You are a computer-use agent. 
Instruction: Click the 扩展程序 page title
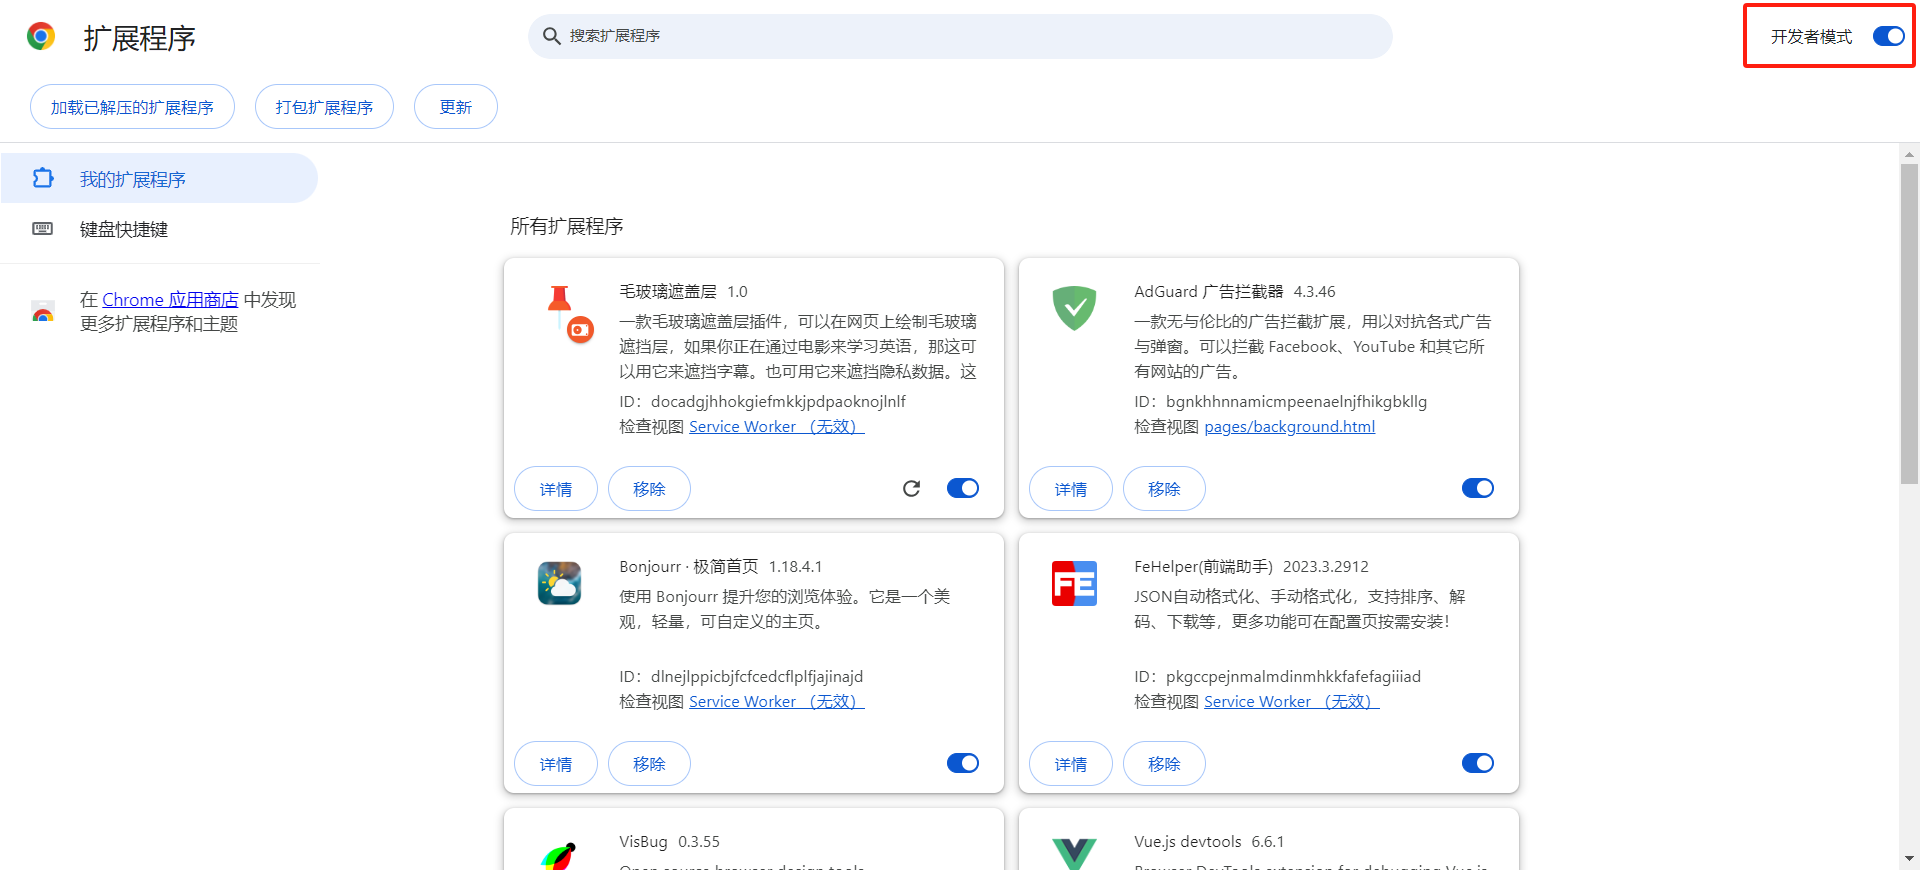[x=139, y=38]
